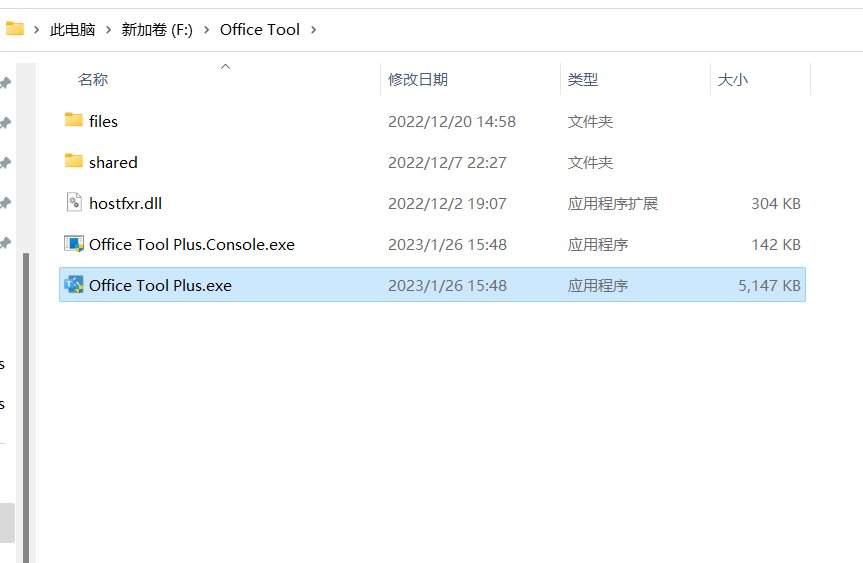The width and height of the screenshot is (863, 563).
Task: Expand chevron after Office Tool breadcrumb
Action: coord(314,30)
